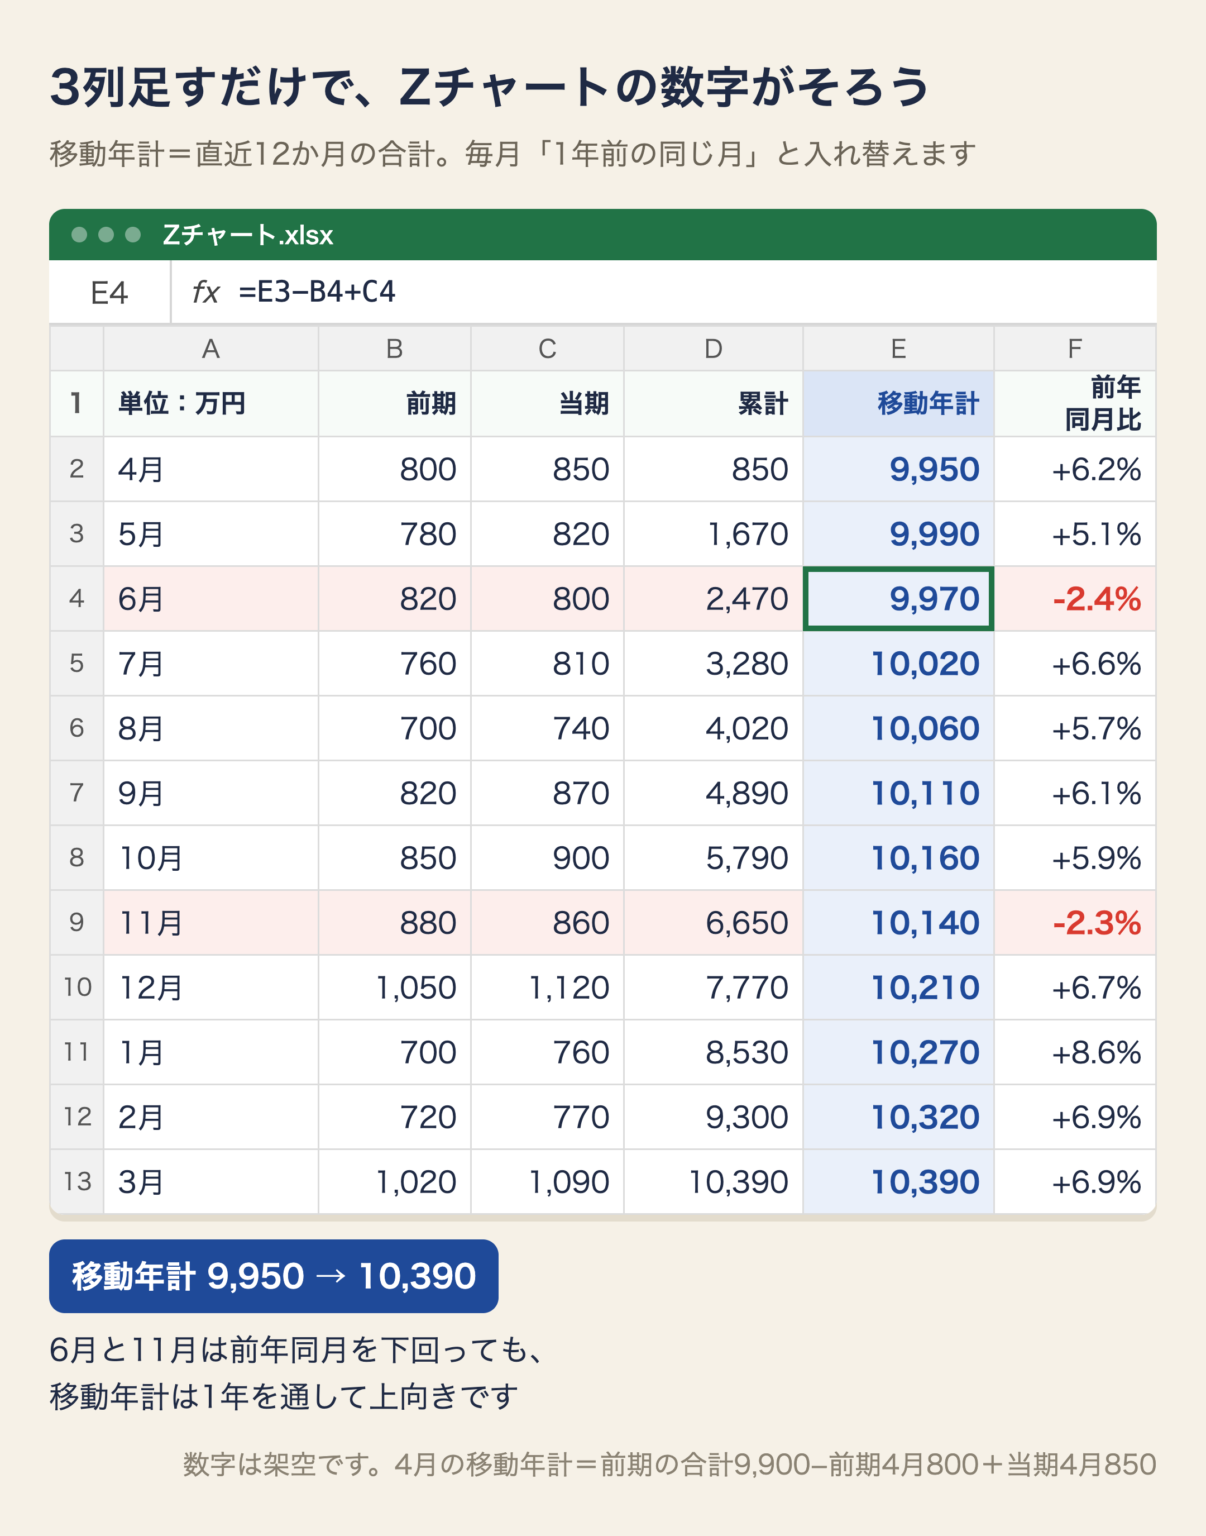Click the moving total 10,140 cell
This screenshot has width=1206, height=1536.
click(899, 923)
